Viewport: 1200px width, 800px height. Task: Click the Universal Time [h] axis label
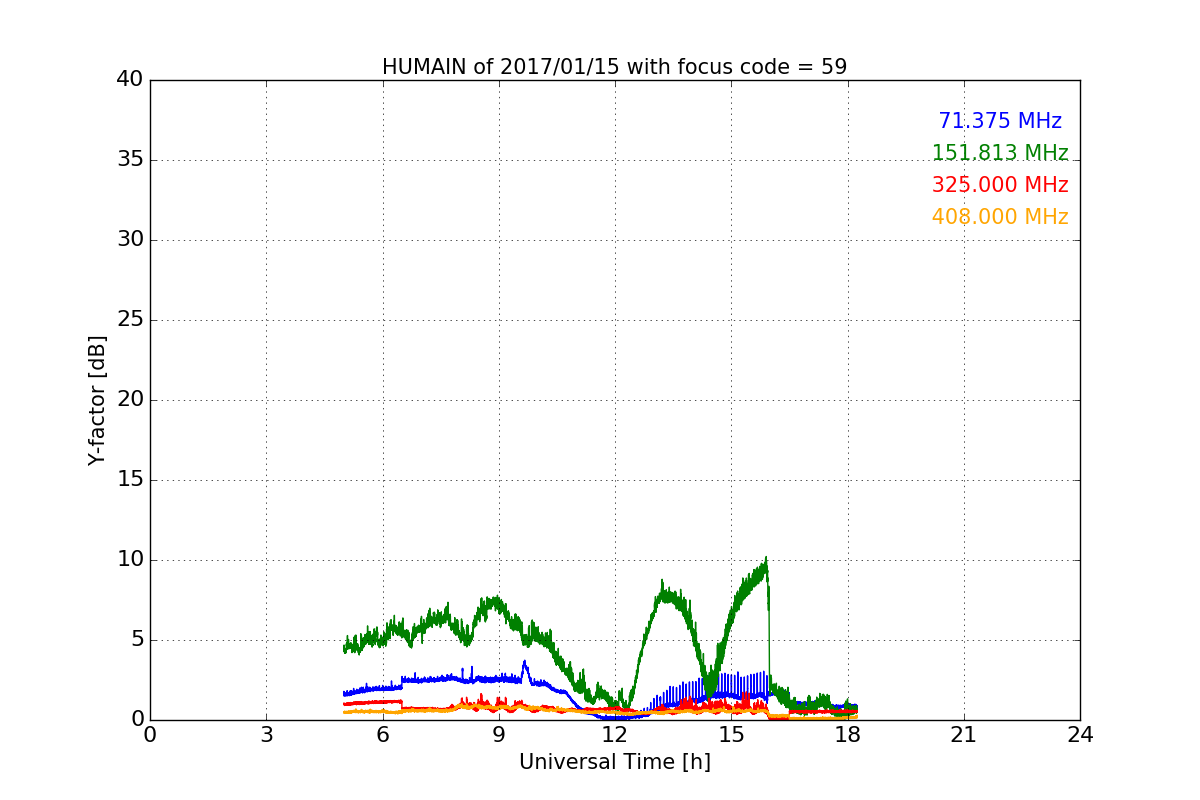point(614,763)
